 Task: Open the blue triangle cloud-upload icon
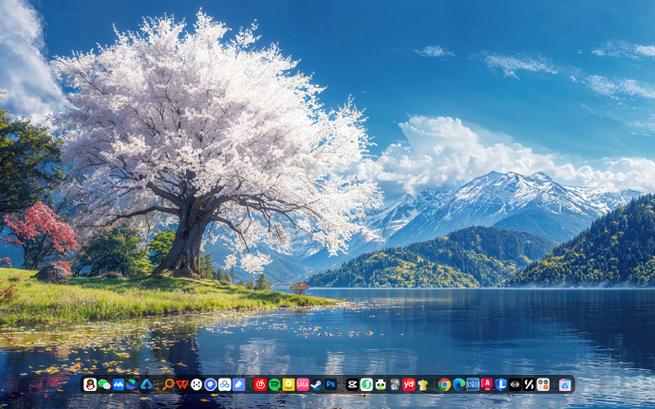146,384
